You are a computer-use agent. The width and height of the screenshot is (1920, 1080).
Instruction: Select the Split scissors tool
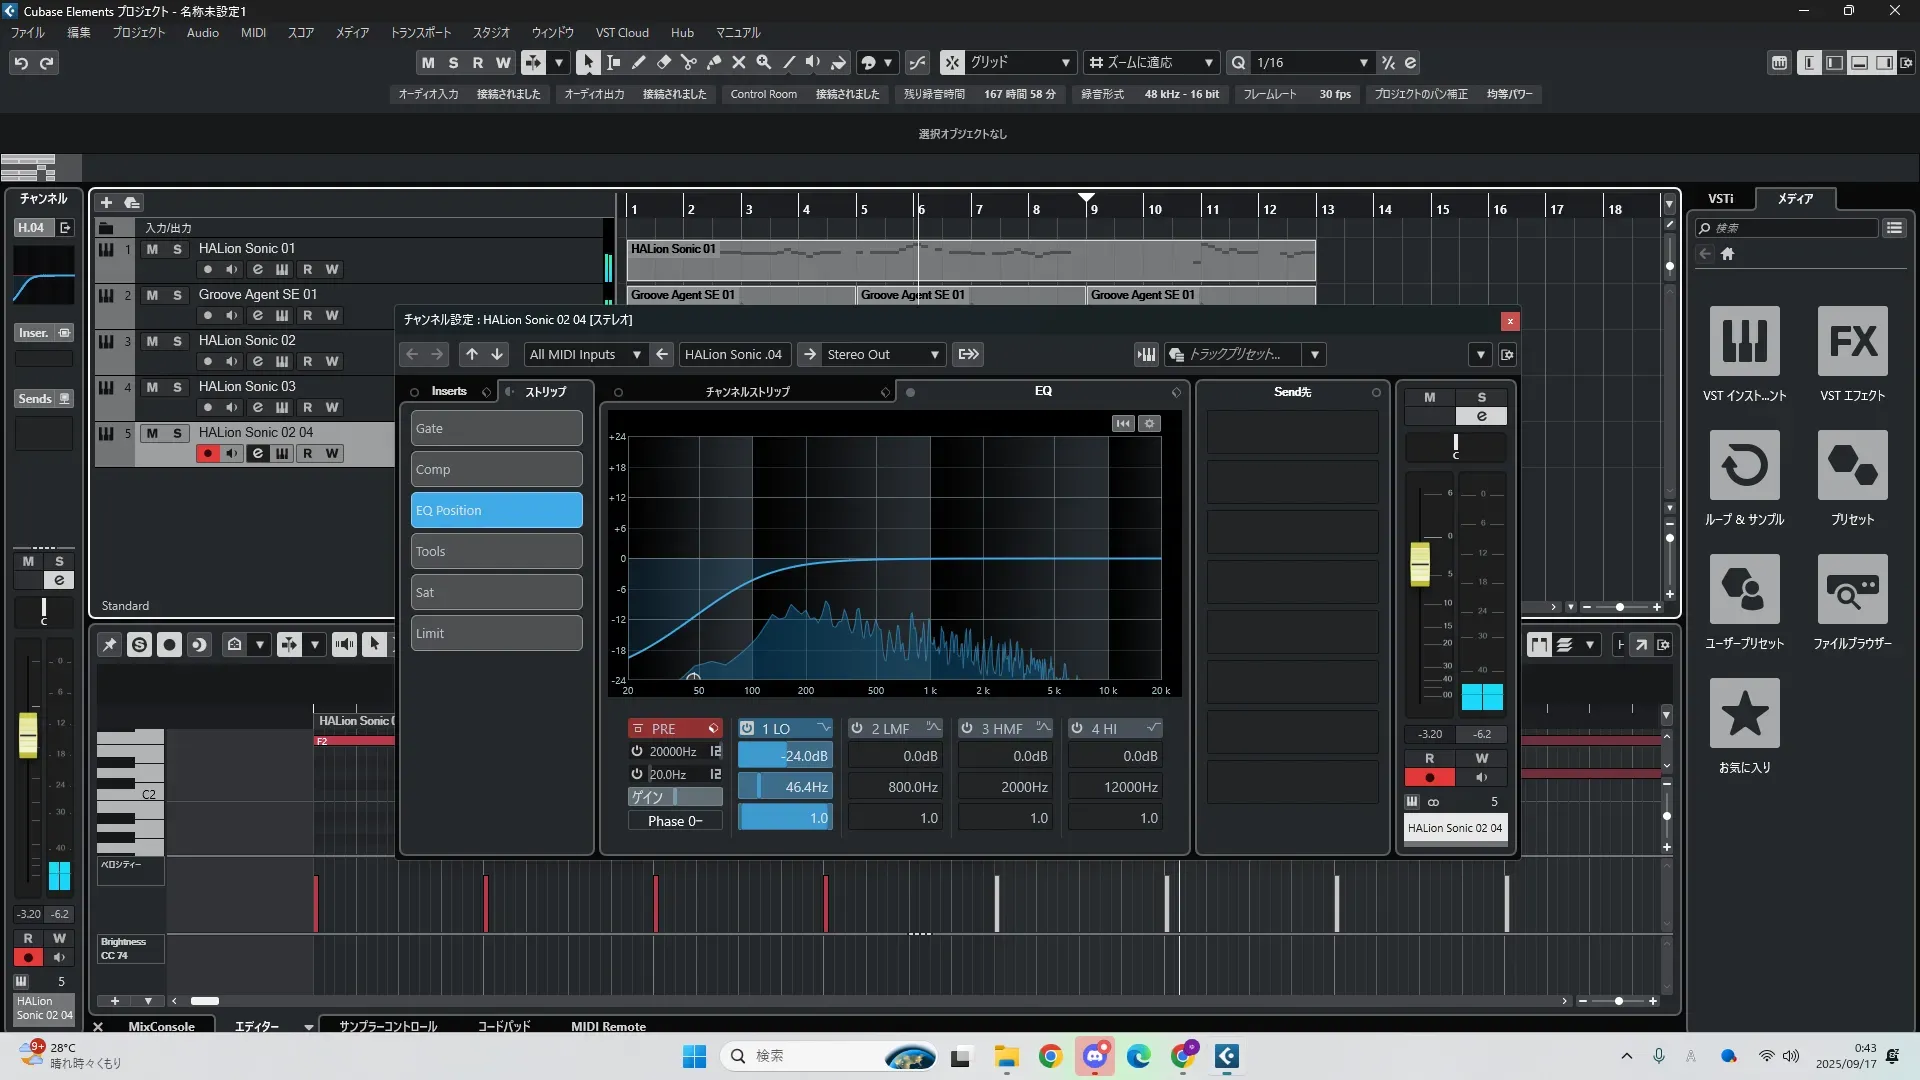point(689,62)
